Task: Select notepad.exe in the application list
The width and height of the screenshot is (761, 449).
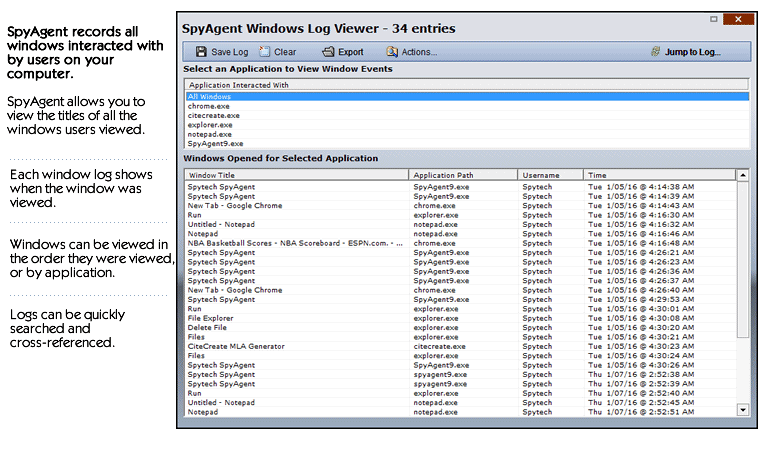Action: [x=467, y=134]
